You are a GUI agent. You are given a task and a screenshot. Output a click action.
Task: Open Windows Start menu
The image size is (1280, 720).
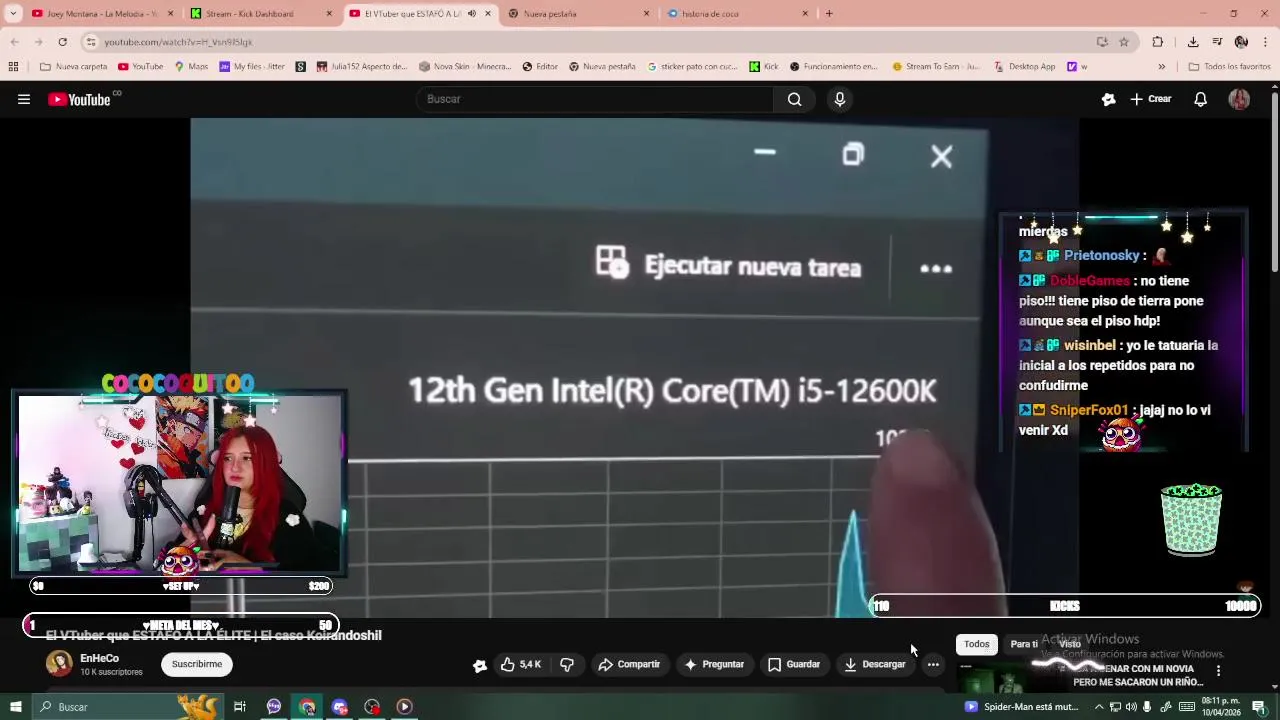point(15,707)
